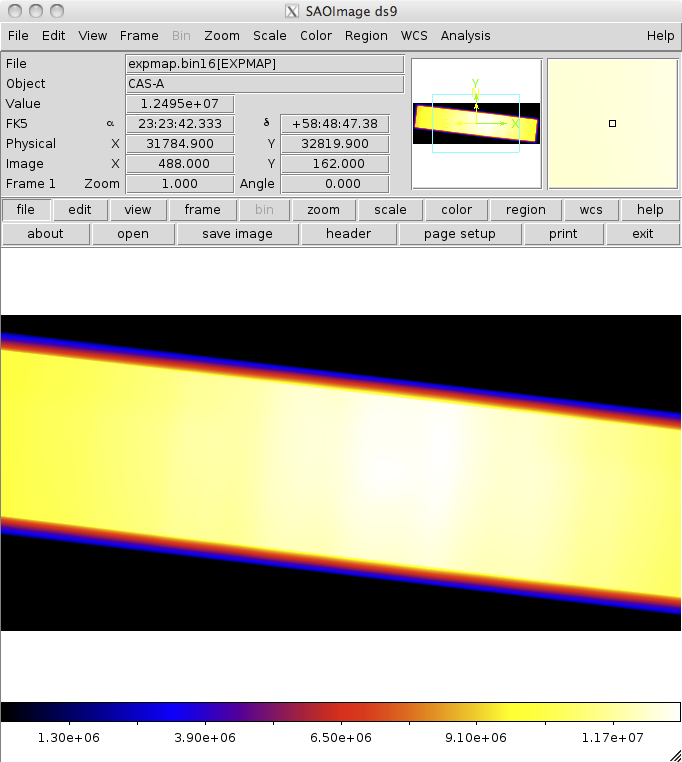Click the 'exit' button
682x762 pixels.
pyautogui.click(x=643, y=234)
